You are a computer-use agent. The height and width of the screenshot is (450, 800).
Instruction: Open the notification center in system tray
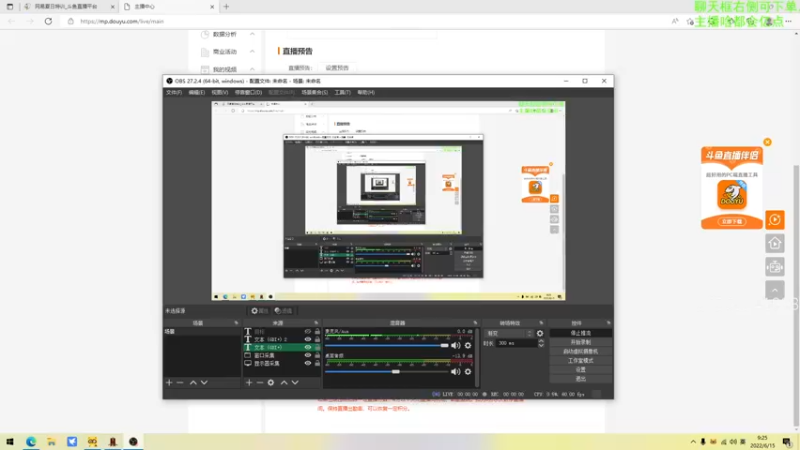pos(787,442)
